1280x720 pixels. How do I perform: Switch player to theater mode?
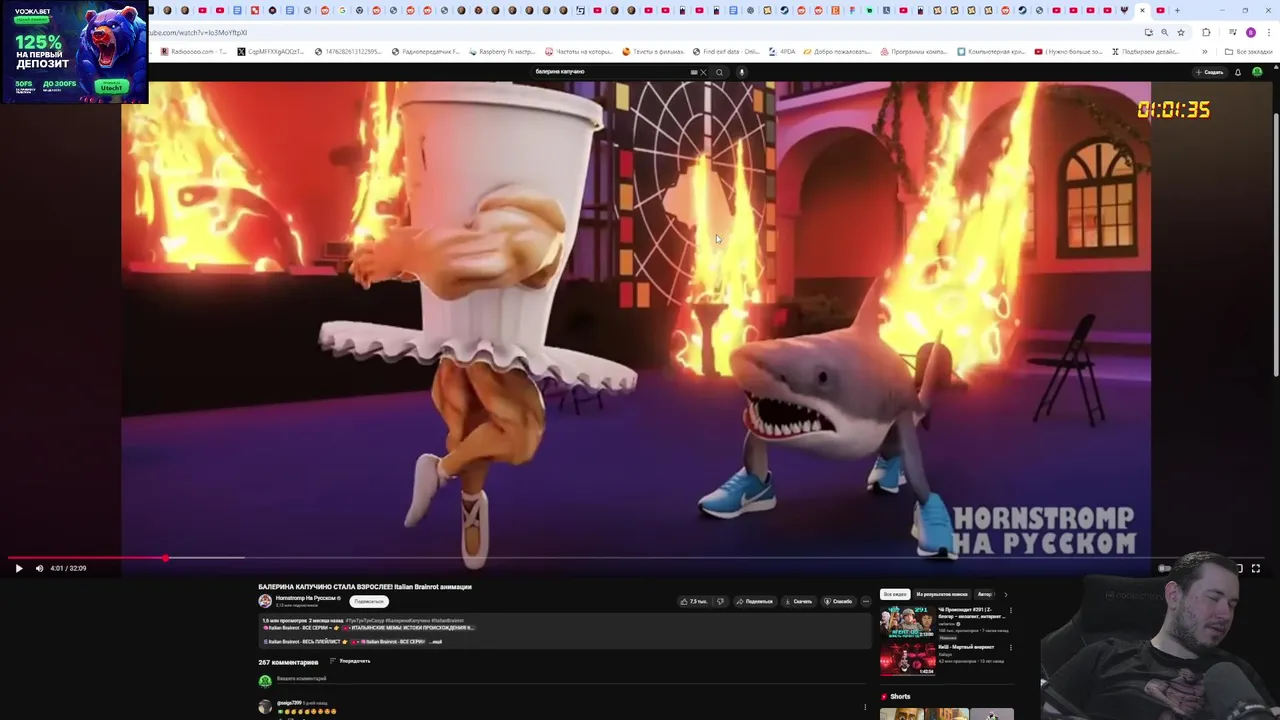1238,568
